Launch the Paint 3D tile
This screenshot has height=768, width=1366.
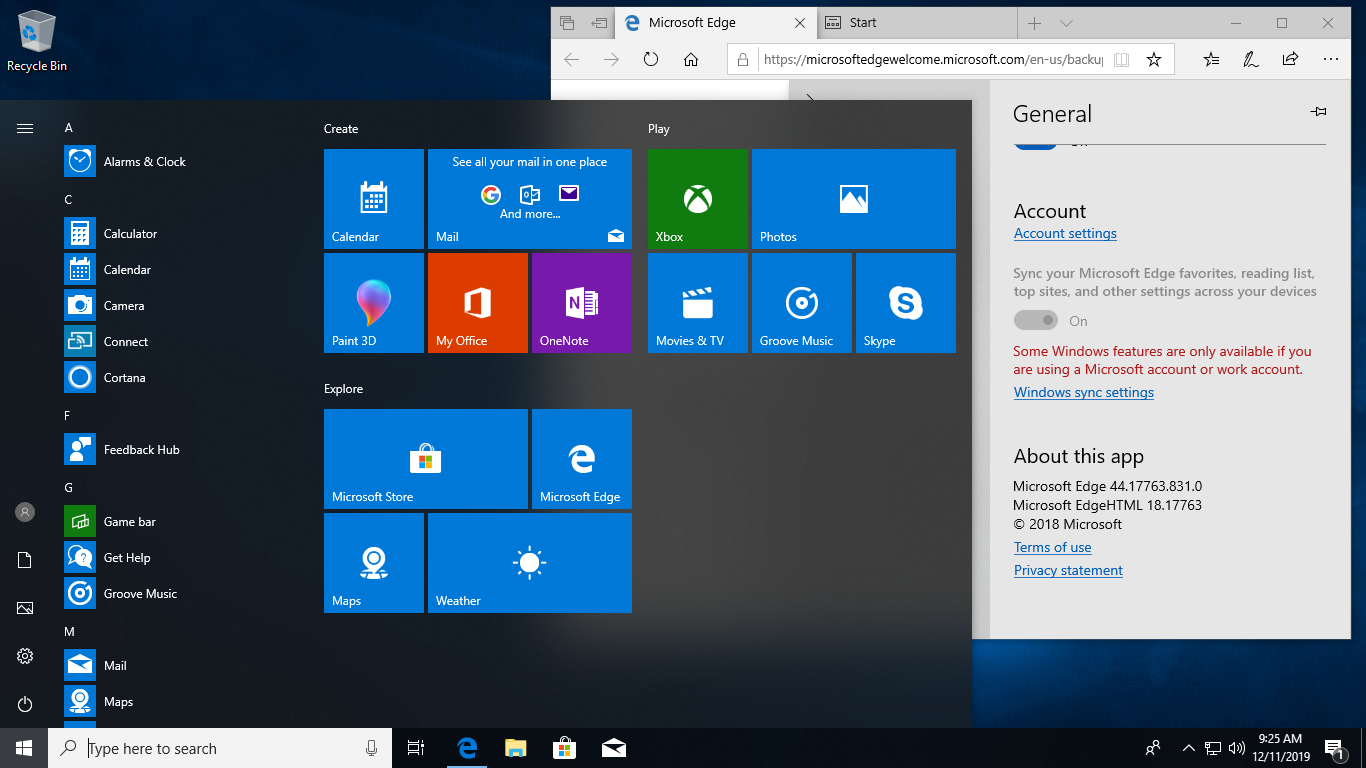pyautogui.click(x=374, y=303)
